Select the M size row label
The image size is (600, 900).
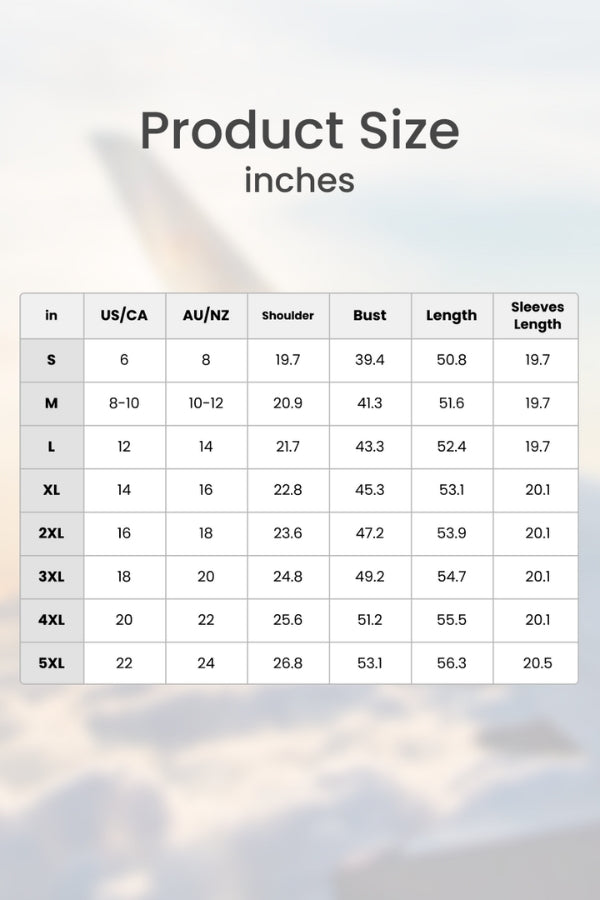pyautogui.click(x=51, y=403)
